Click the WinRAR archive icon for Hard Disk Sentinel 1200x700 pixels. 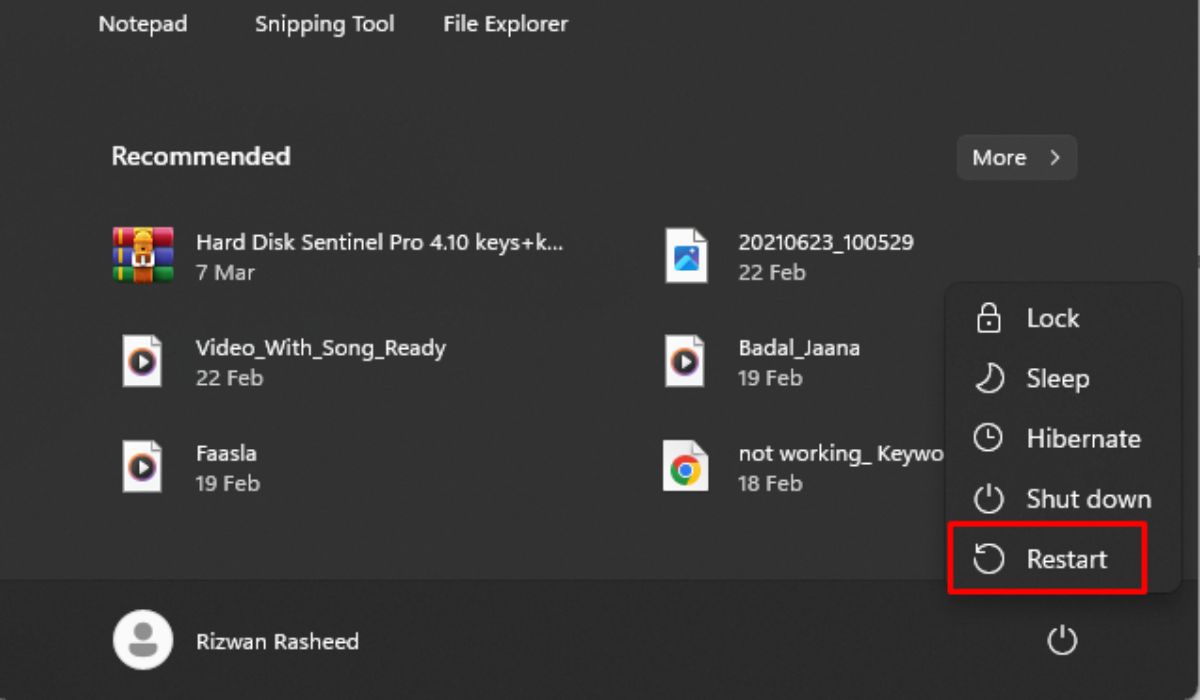tap(143, 256)
